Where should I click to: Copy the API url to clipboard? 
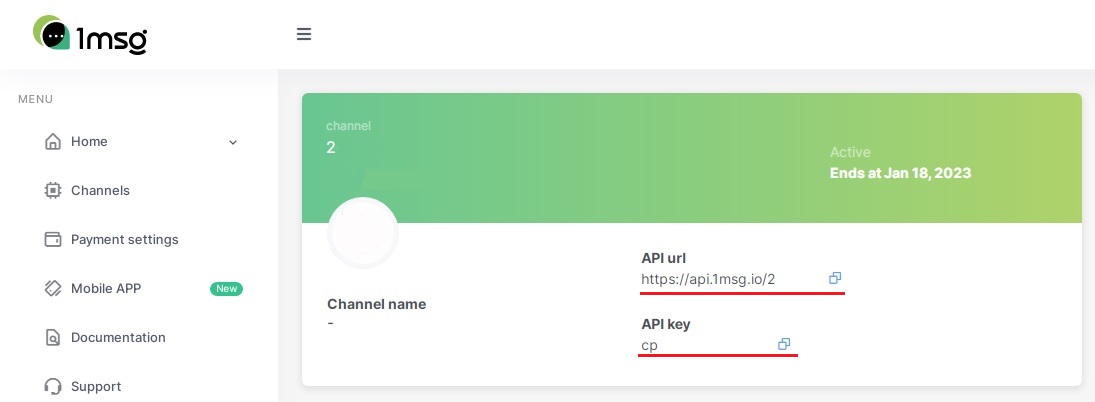[x=835, y=278]
